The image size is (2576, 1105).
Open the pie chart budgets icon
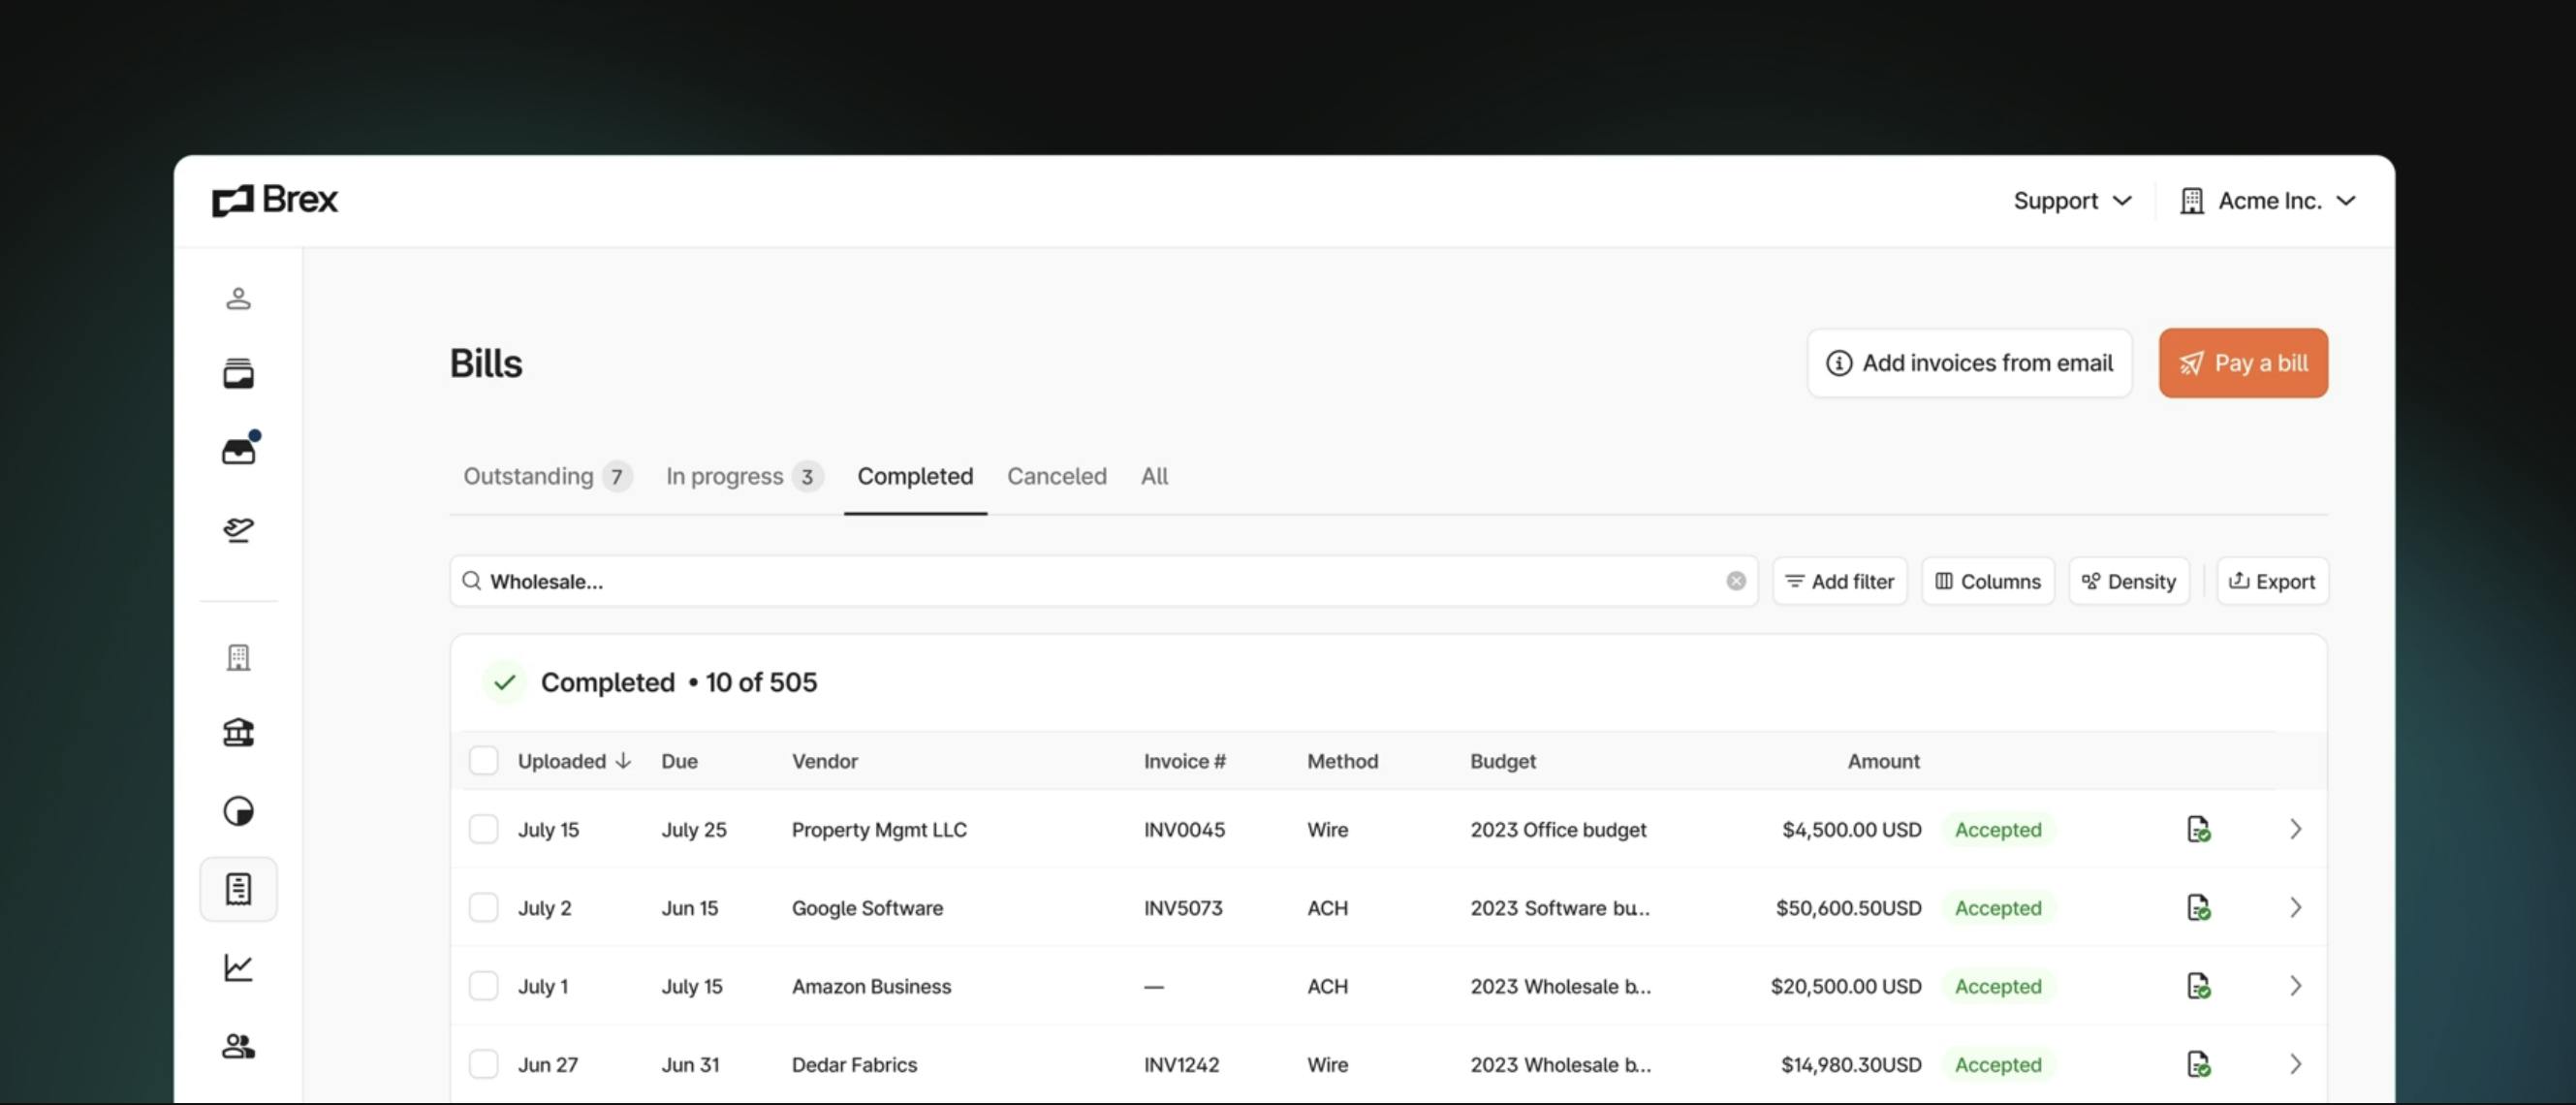pos(238,811)
